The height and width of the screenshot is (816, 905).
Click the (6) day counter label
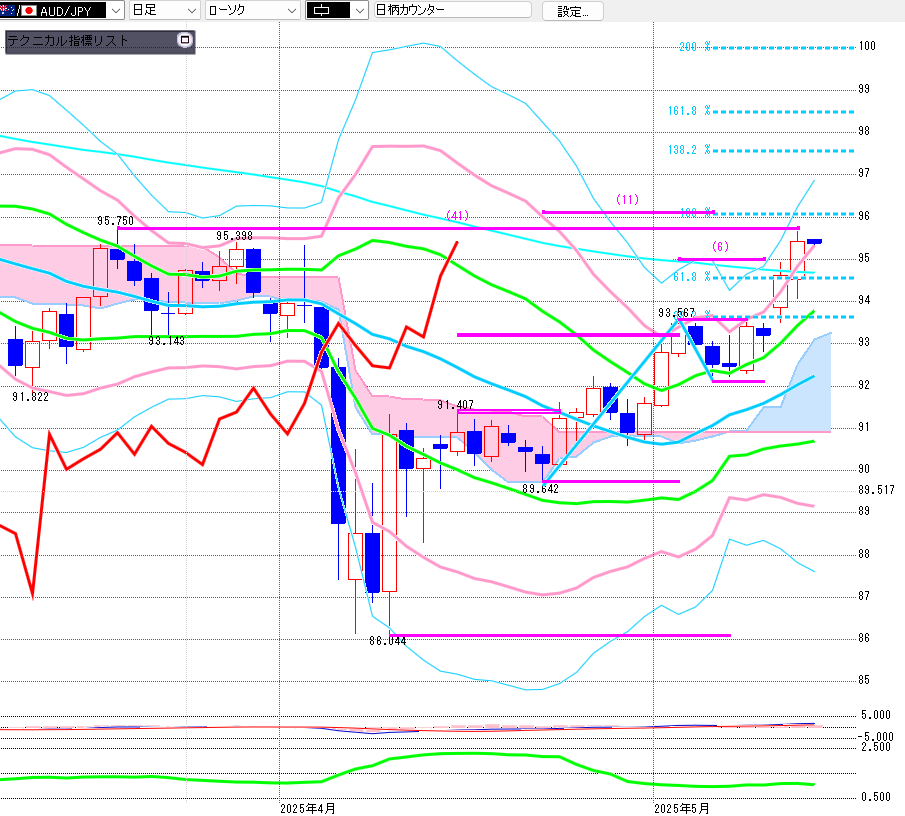click(x=720, y=247)
